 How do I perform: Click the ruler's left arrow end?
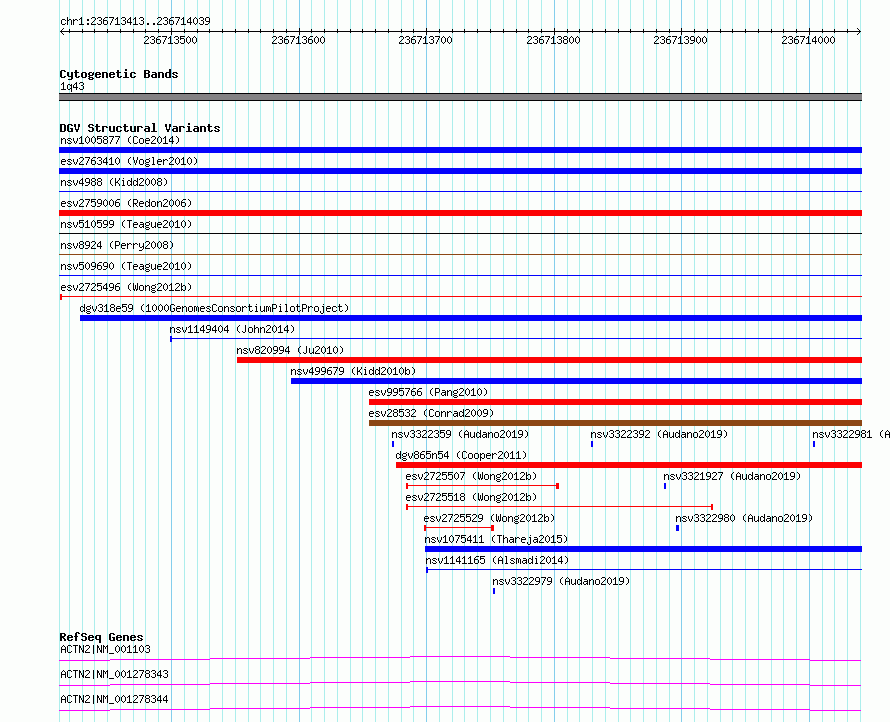[62, 32]
